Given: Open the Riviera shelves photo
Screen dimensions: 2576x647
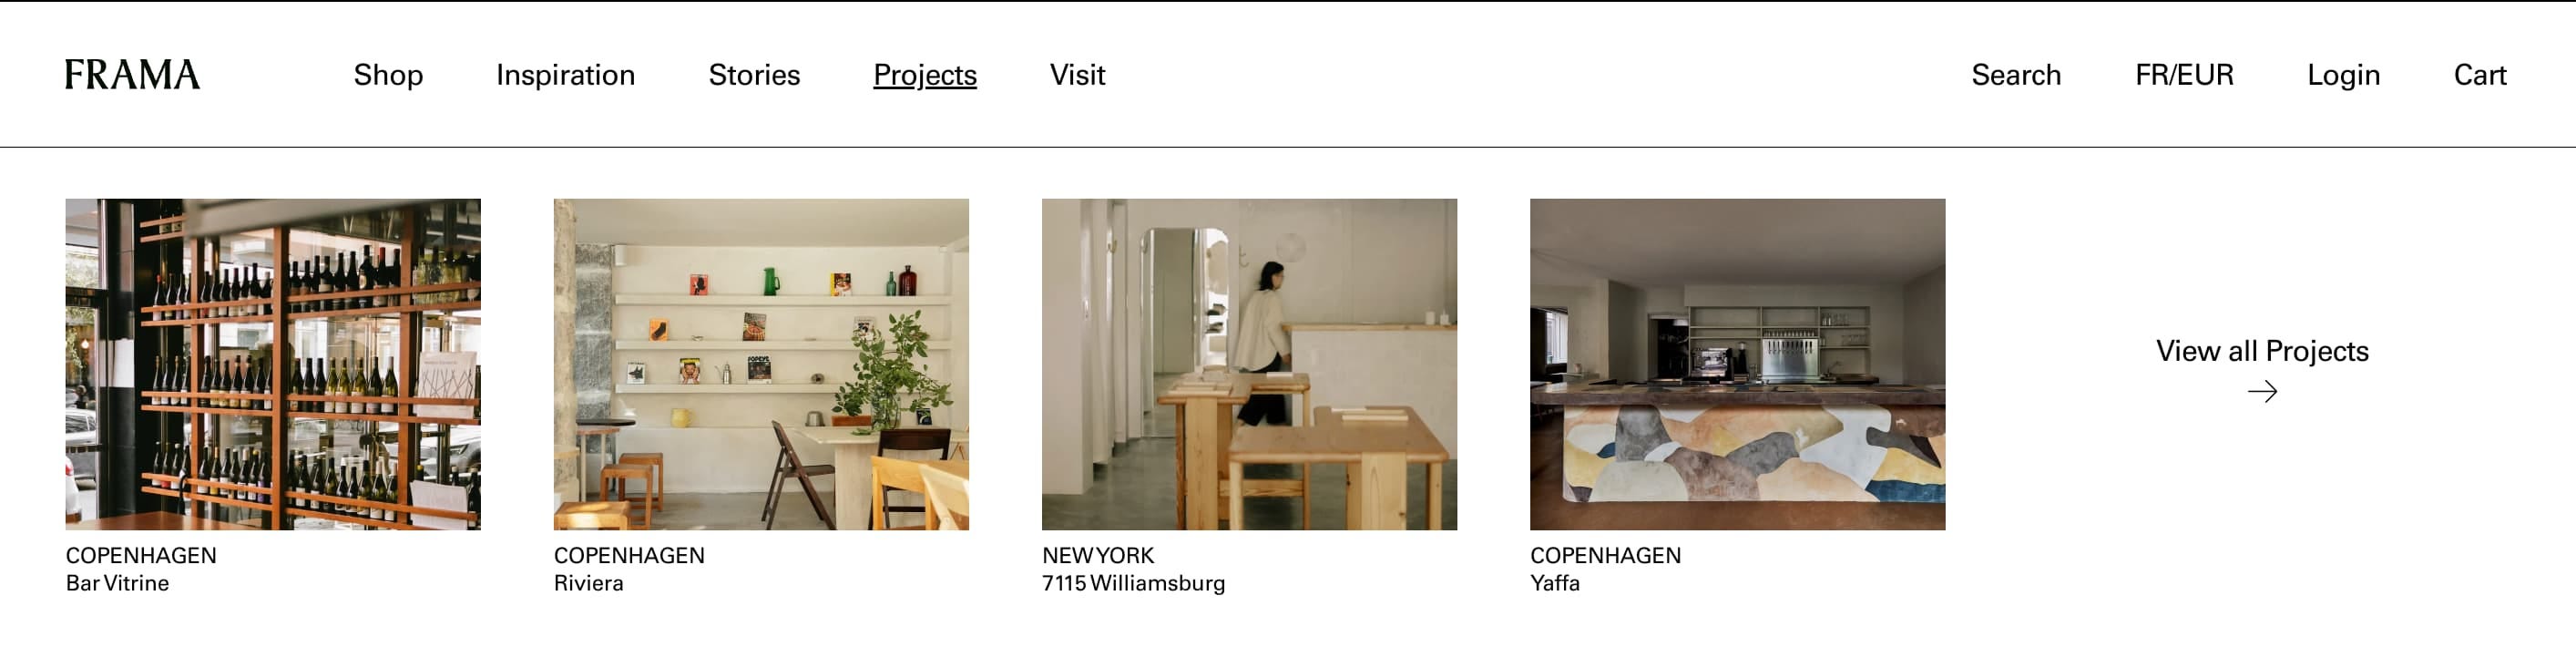Looking at the screenshot, I should click(761, 364).
